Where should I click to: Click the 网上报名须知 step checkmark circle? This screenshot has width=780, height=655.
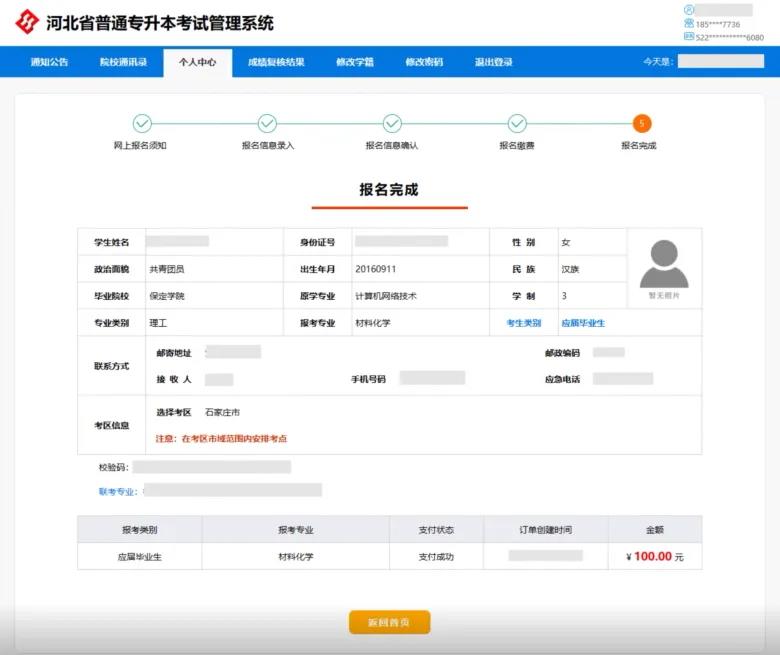(142, 123)
